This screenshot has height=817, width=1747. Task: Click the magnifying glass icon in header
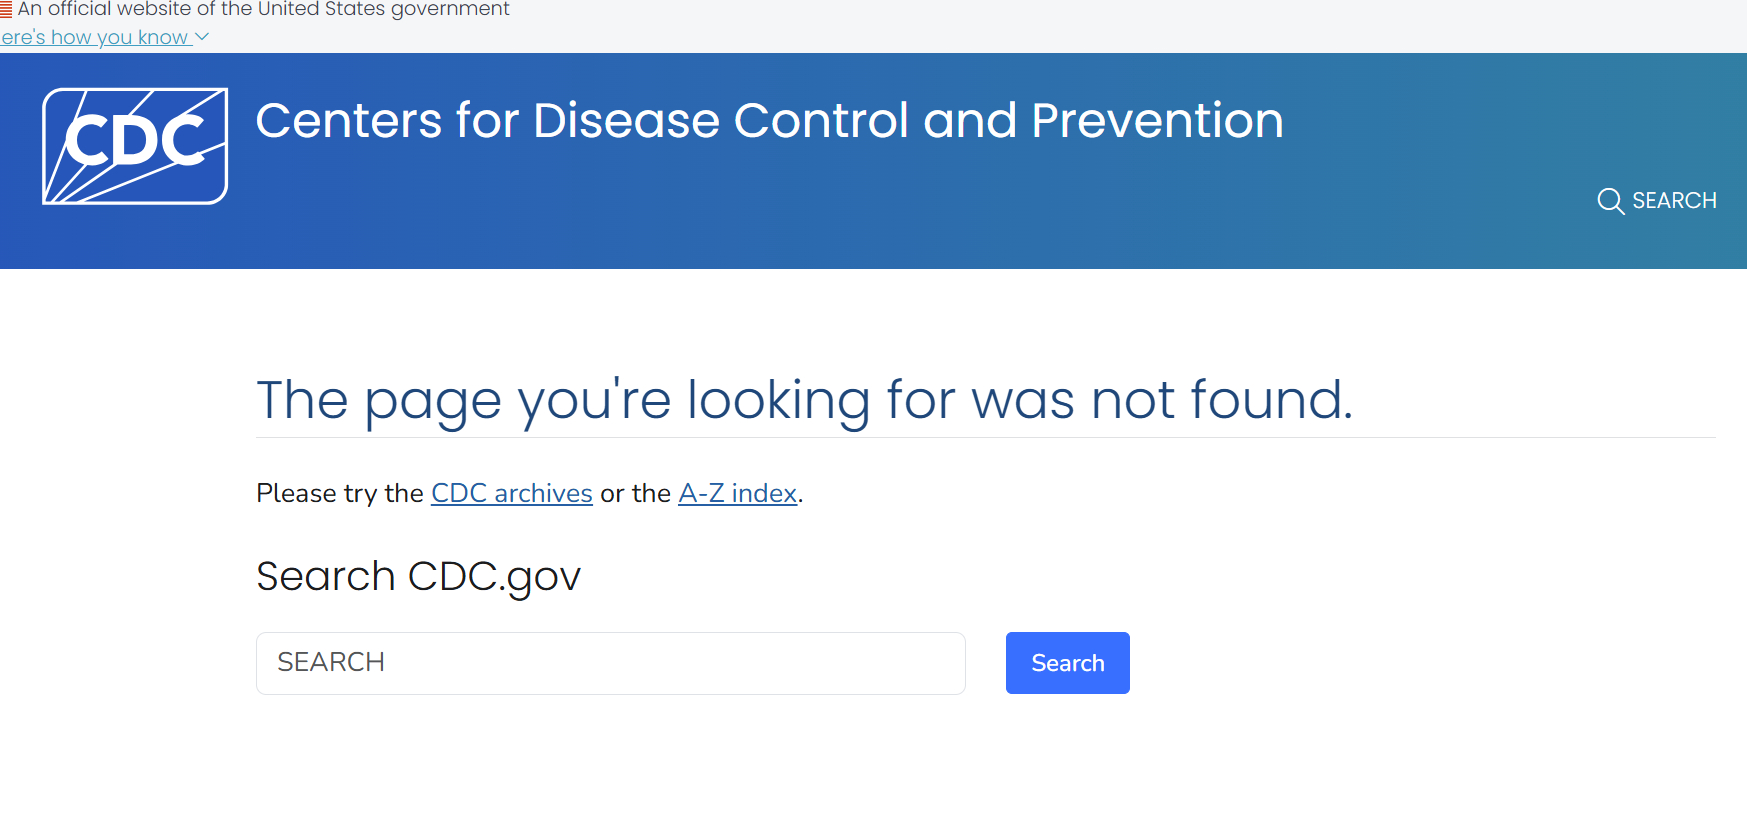[1610, 201]
